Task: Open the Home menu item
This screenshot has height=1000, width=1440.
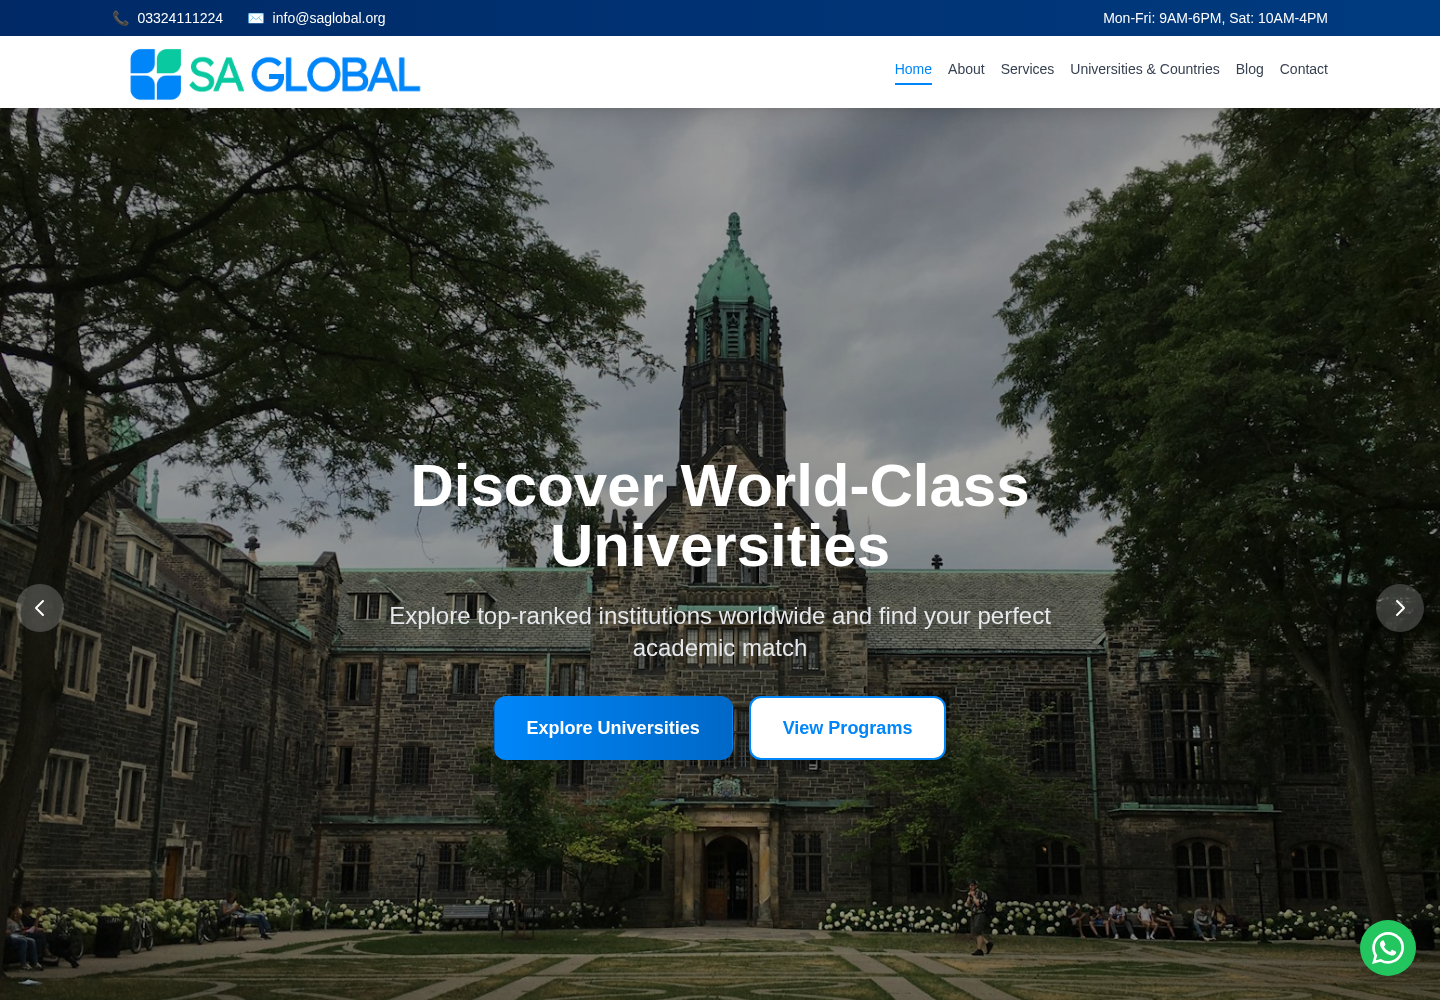Action: pyautogui.click(x=913, y=69)
